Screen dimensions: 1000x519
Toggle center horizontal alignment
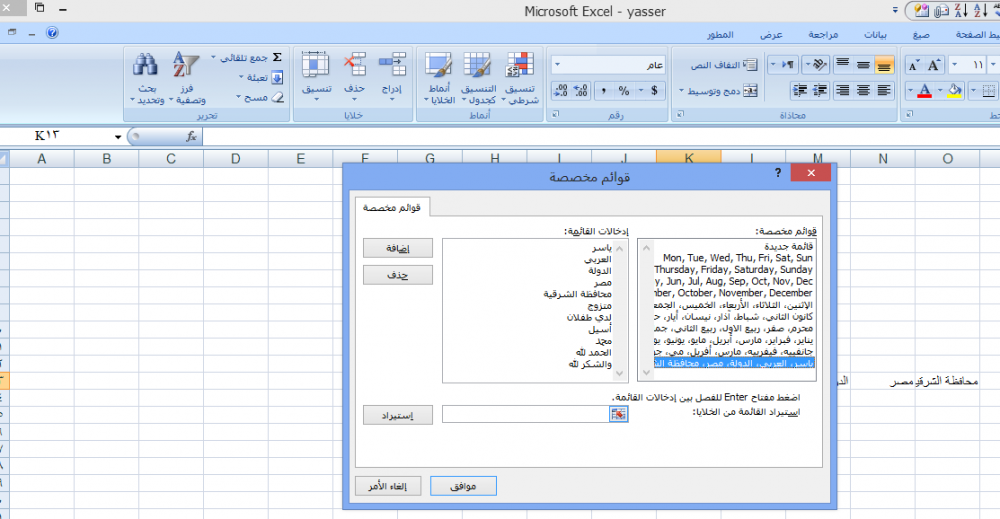(863, 91)
